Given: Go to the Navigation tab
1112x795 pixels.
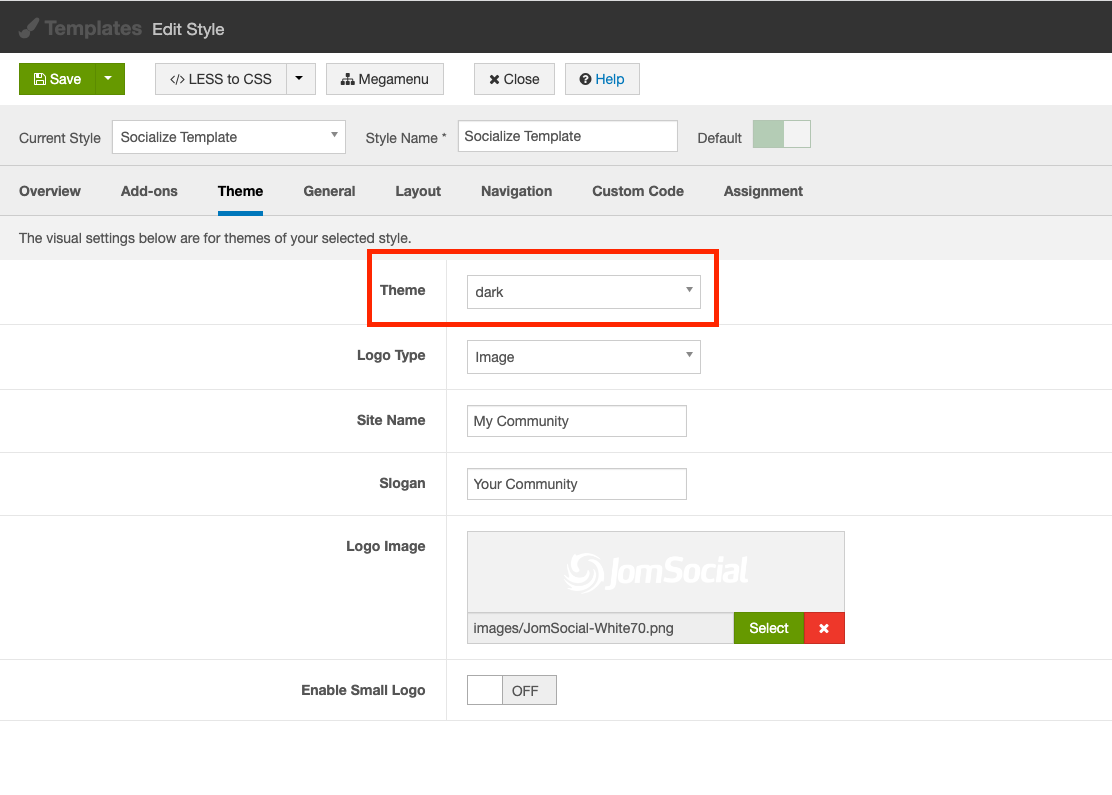Looking at the screenshot, I should pos(516,191).
